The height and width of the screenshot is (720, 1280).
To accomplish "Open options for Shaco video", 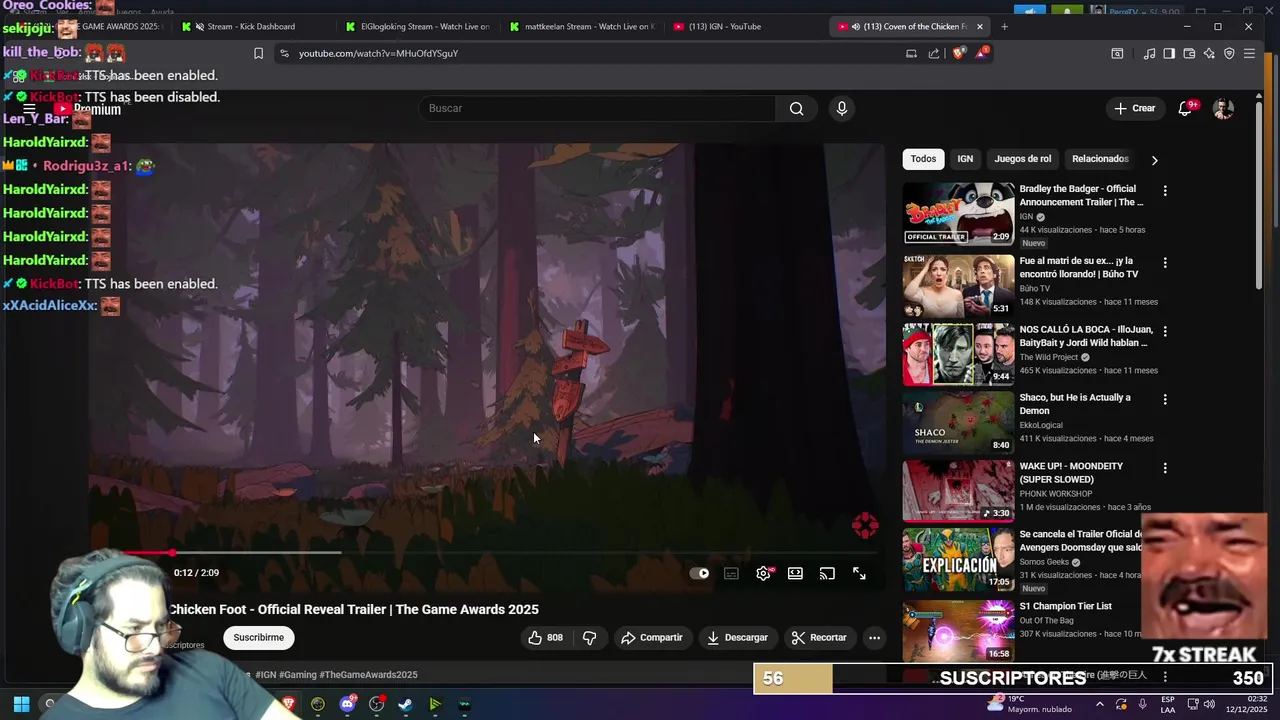I will coord(1165,399).
